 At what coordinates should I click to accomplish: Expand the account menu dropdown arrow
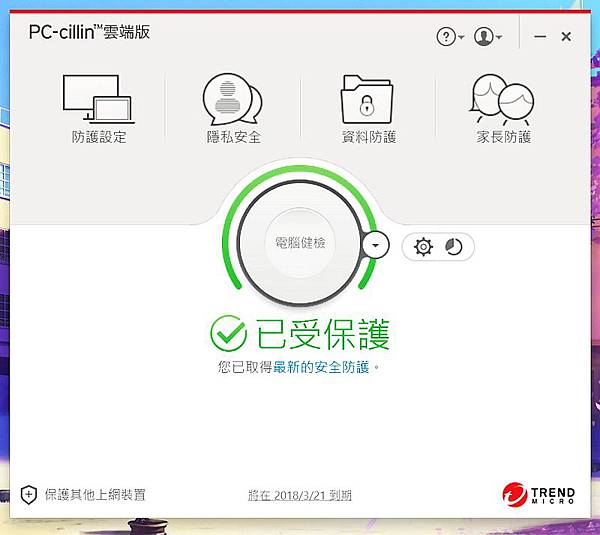[x=499, y=37]
